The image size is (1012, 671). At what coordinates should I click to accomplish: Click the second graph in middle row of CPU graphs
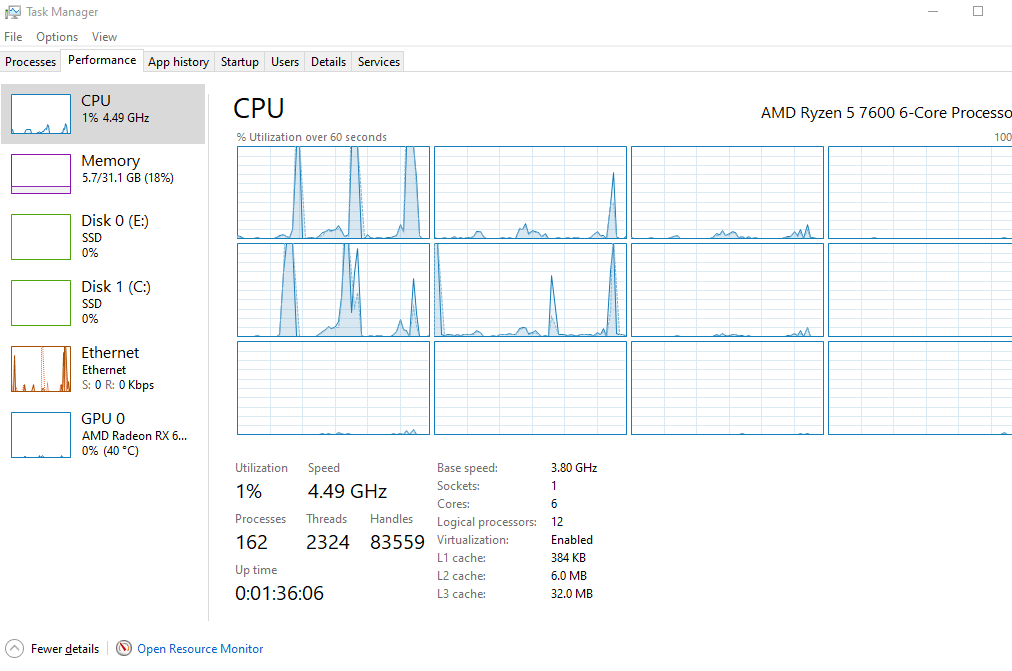531,290
